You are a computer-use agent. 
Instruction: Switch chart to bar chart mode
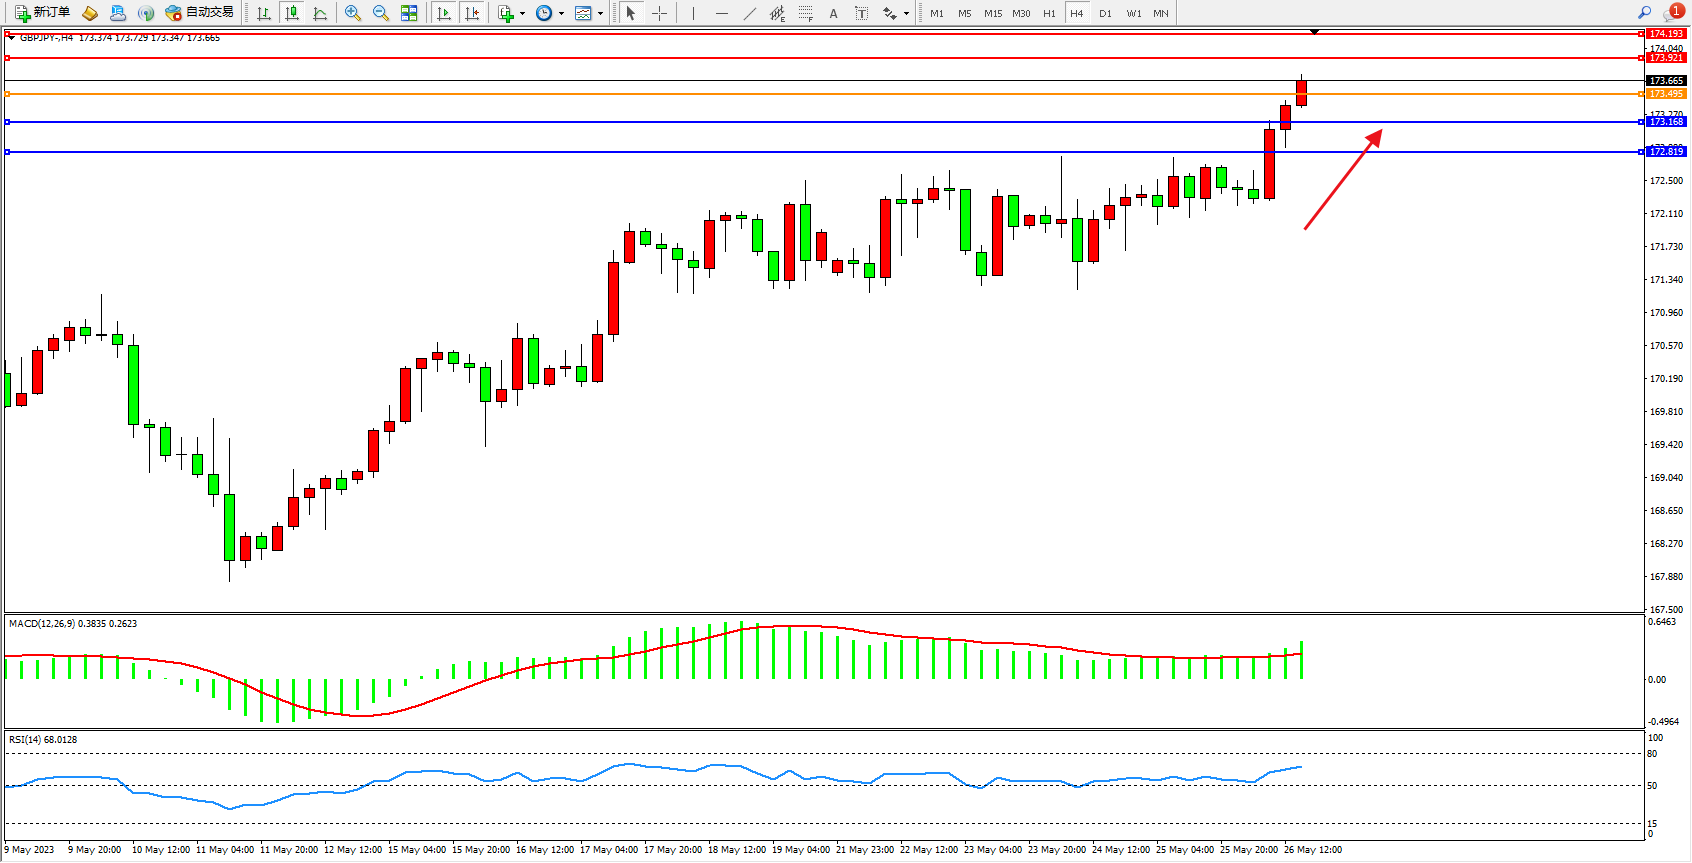(264, 13)
